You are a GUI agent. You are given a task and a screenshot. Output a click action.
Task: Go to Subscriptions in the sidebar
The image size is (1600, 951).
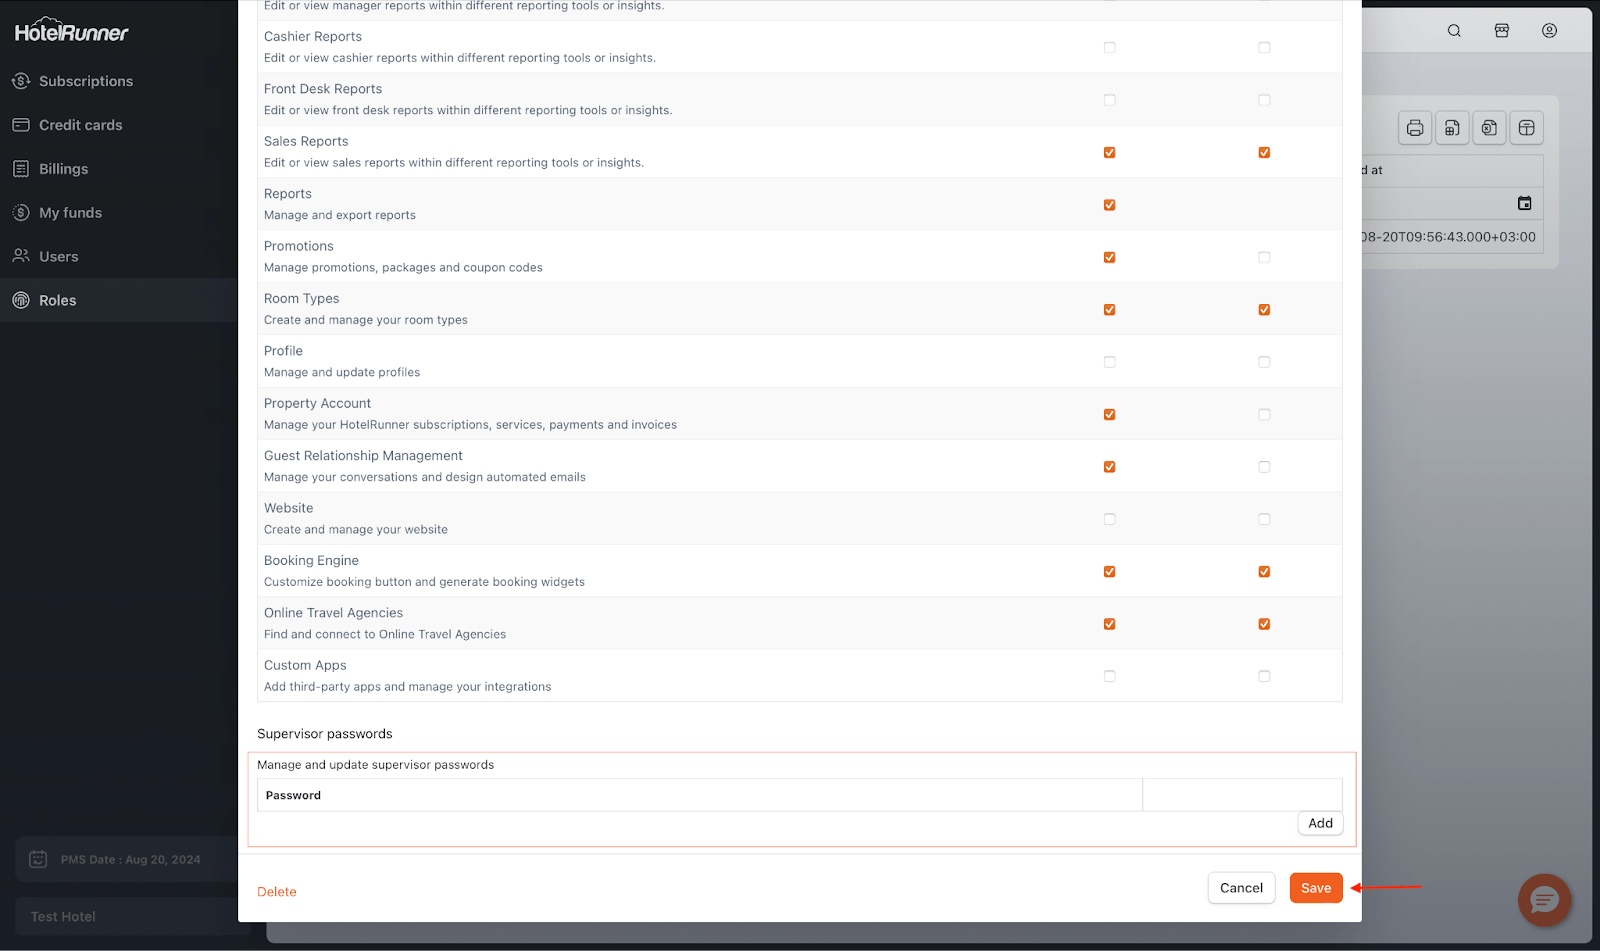pyautogui.click(x=86, y=81)
